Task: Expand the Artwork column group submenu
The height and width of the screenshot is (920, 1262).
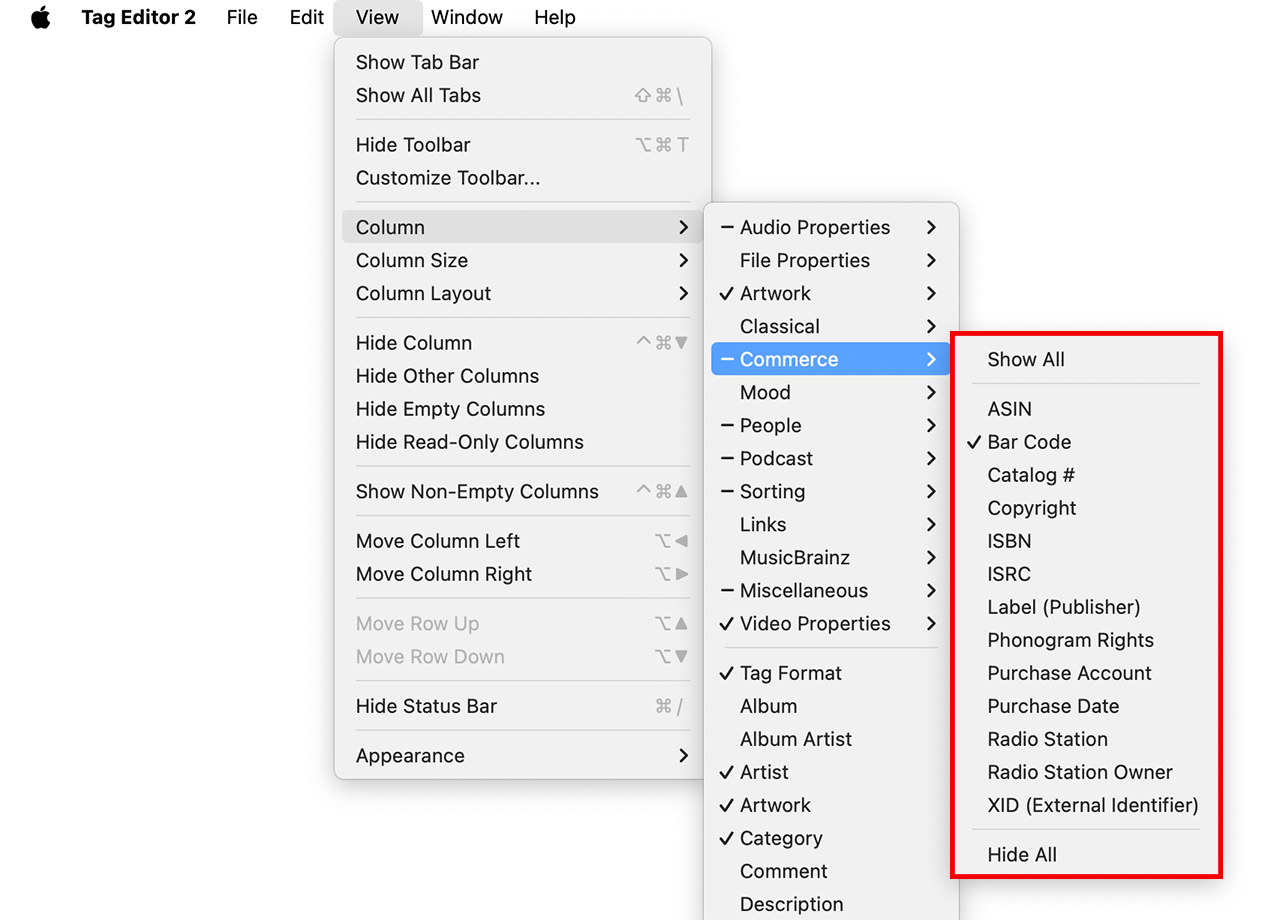Action: click(x=830, y=293)
